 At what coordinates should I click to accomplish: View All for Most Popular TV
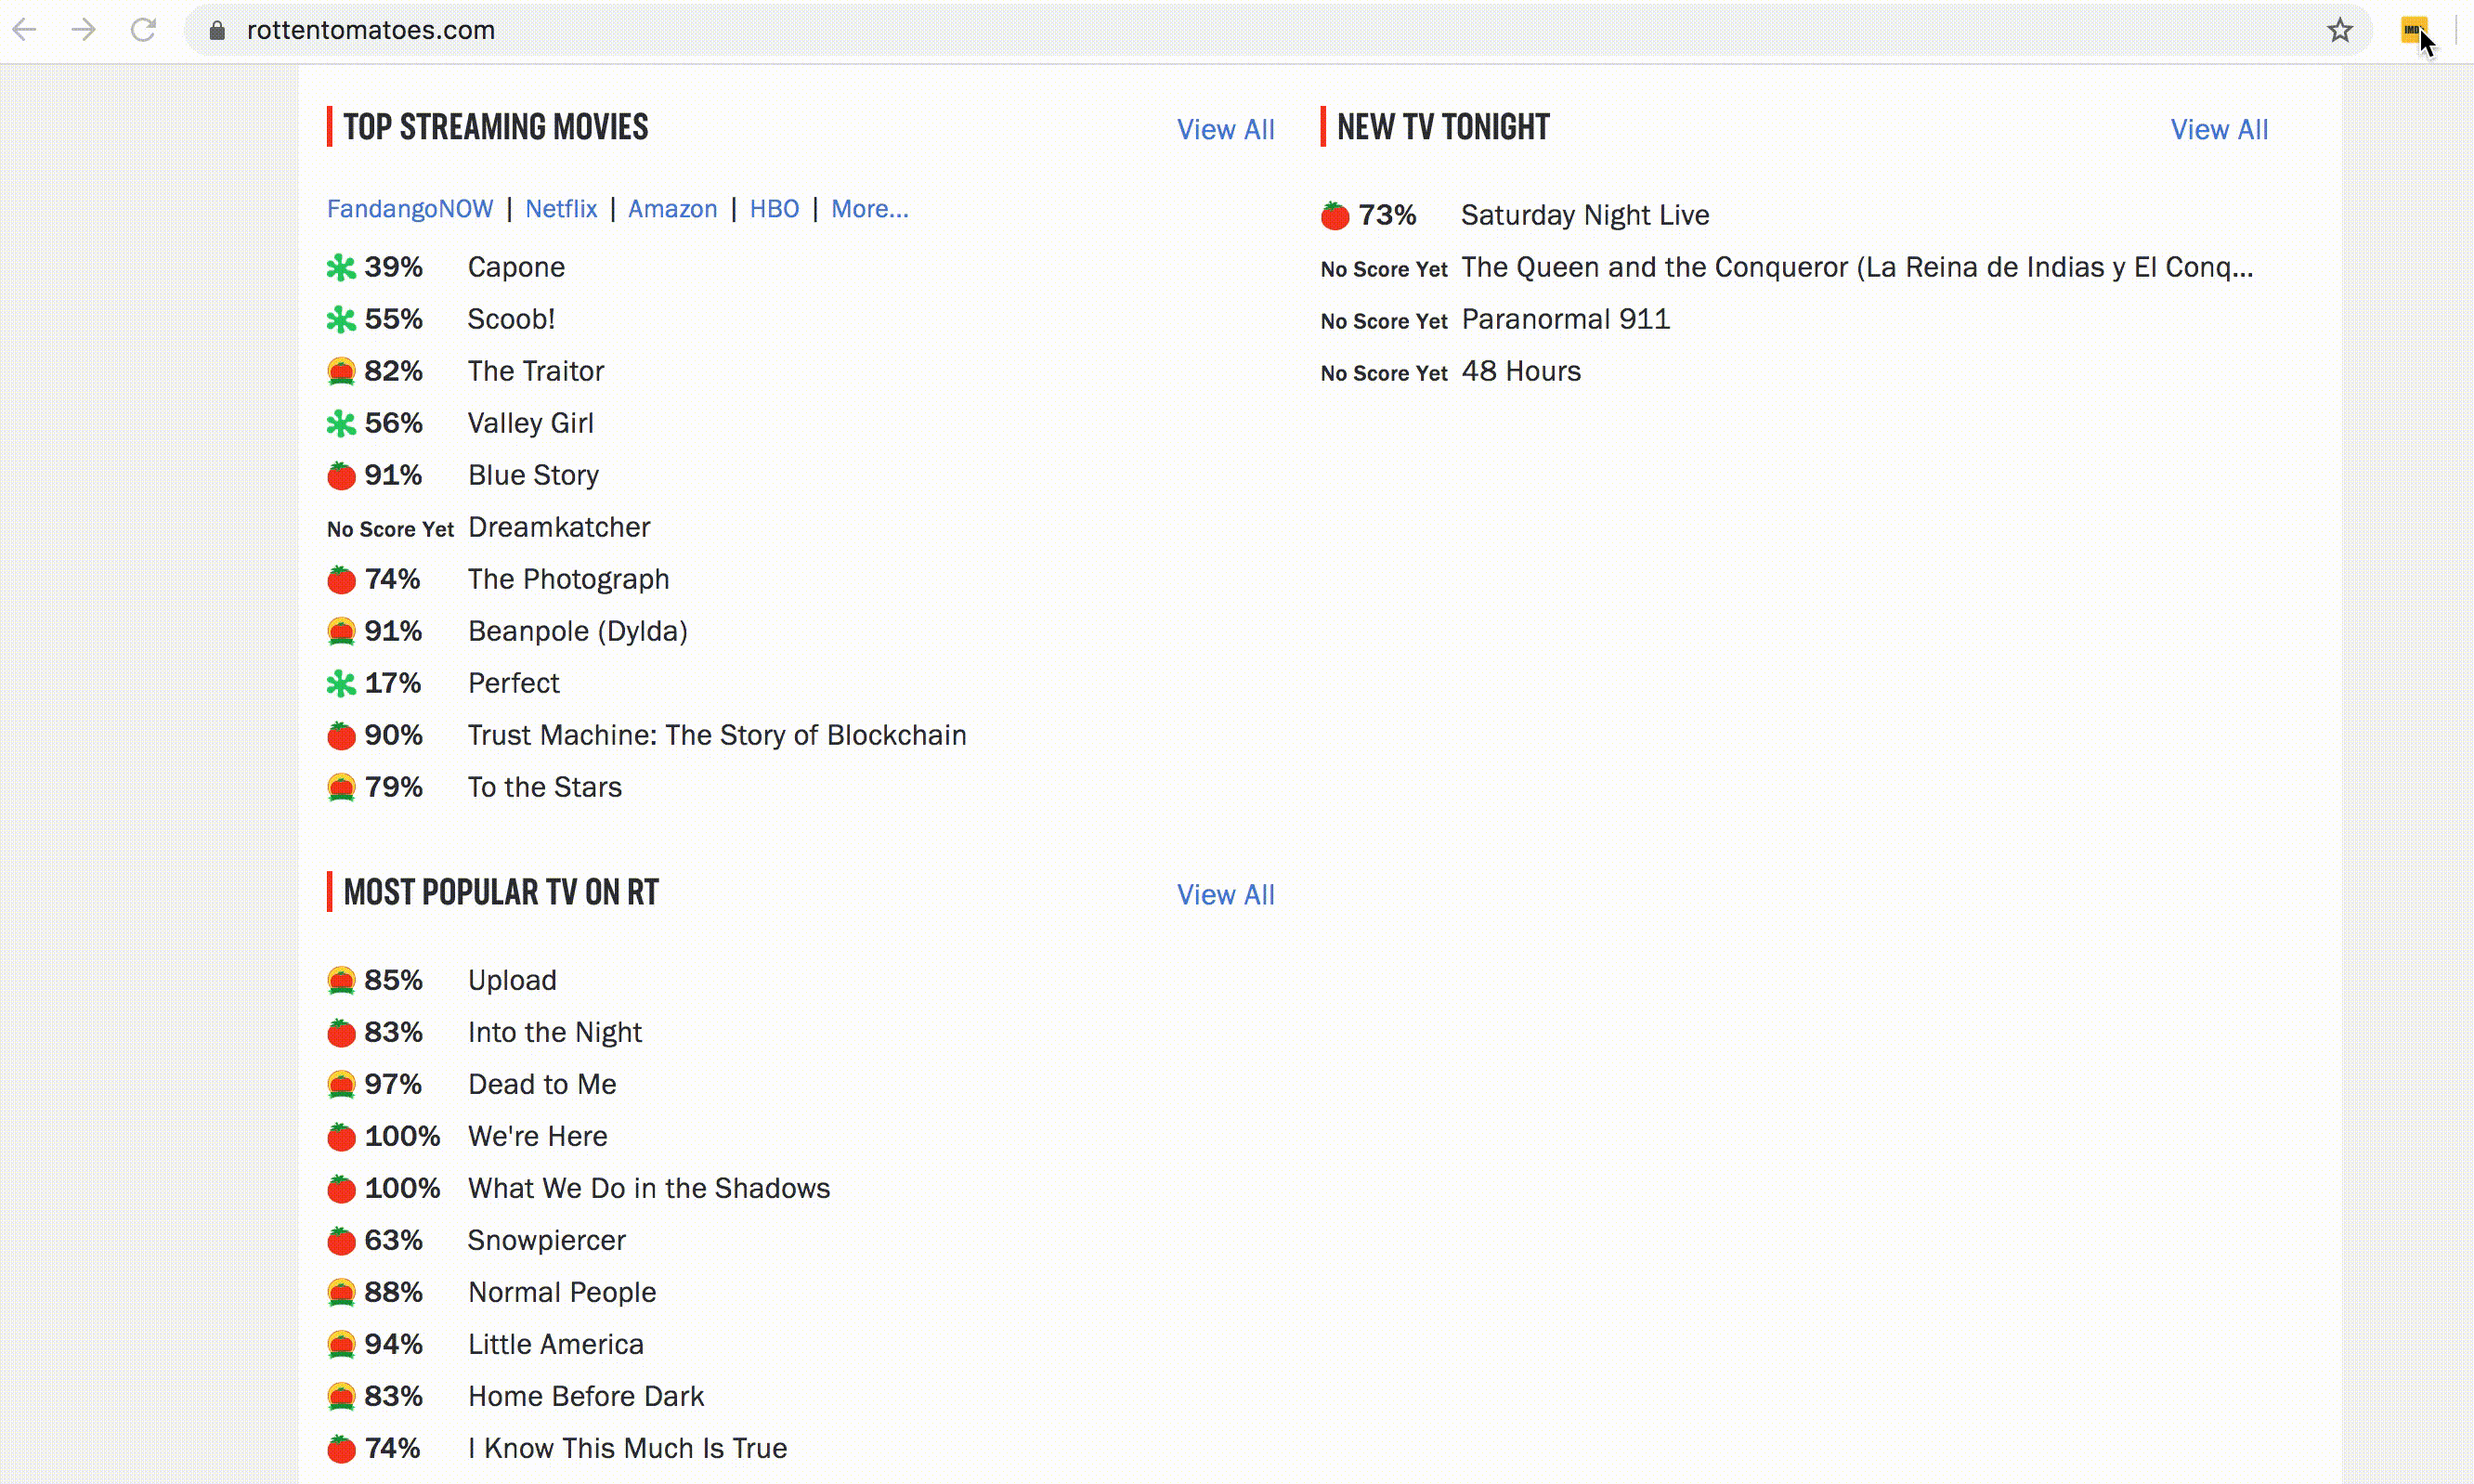1225,895
